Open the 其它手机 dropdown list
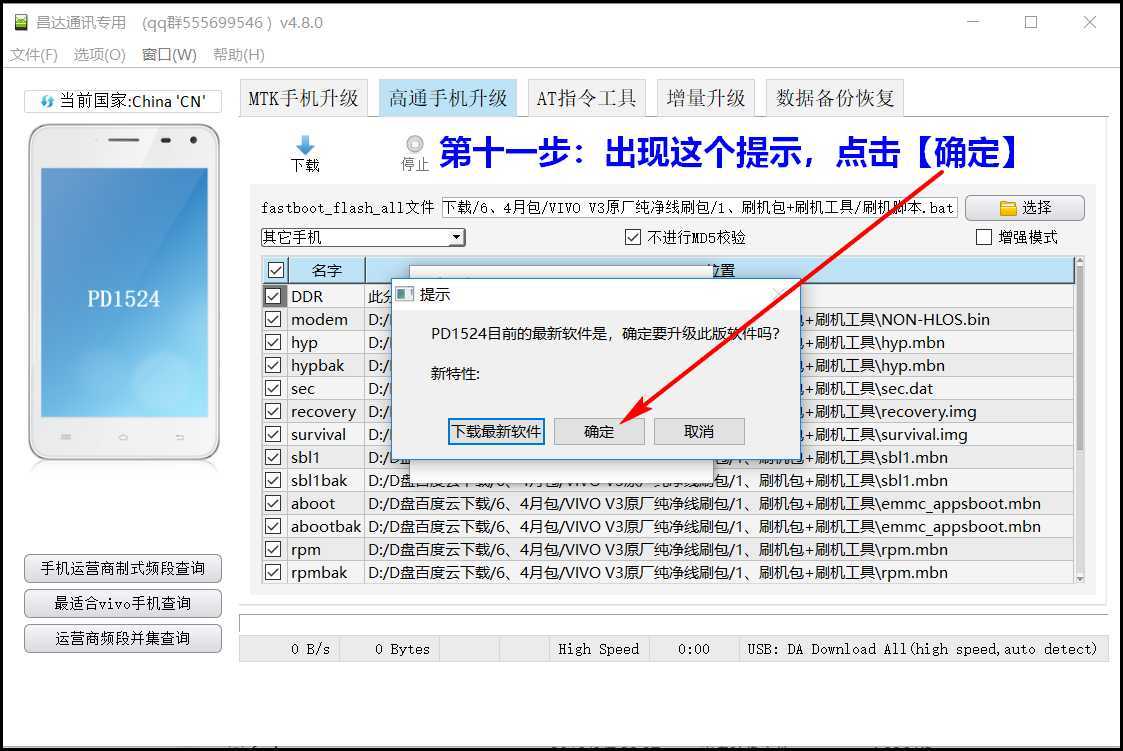The width and height of the screenshot is (1123, 751). pos(459,237)
